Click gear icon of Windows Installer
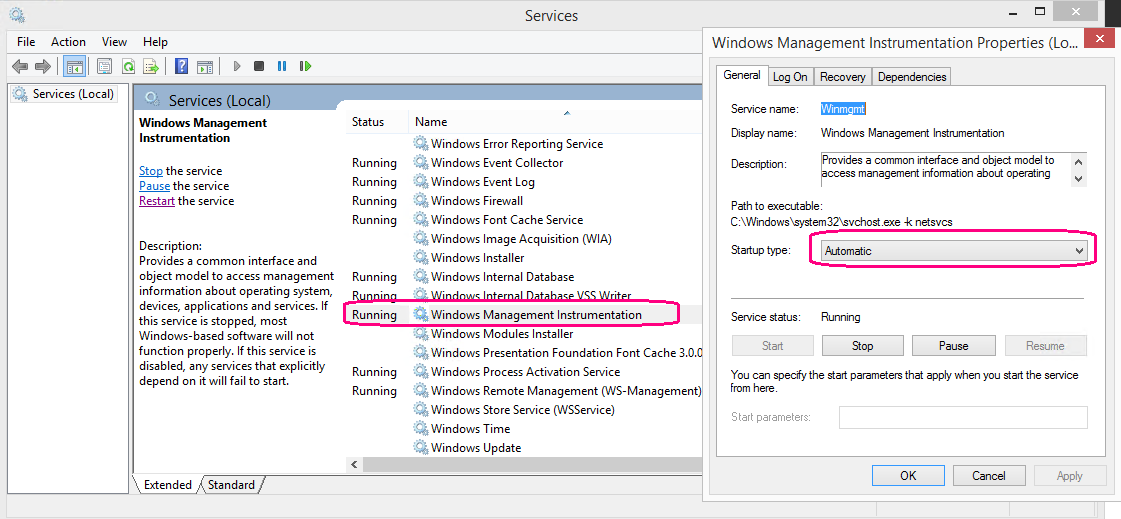 click(x=420, y=258)
